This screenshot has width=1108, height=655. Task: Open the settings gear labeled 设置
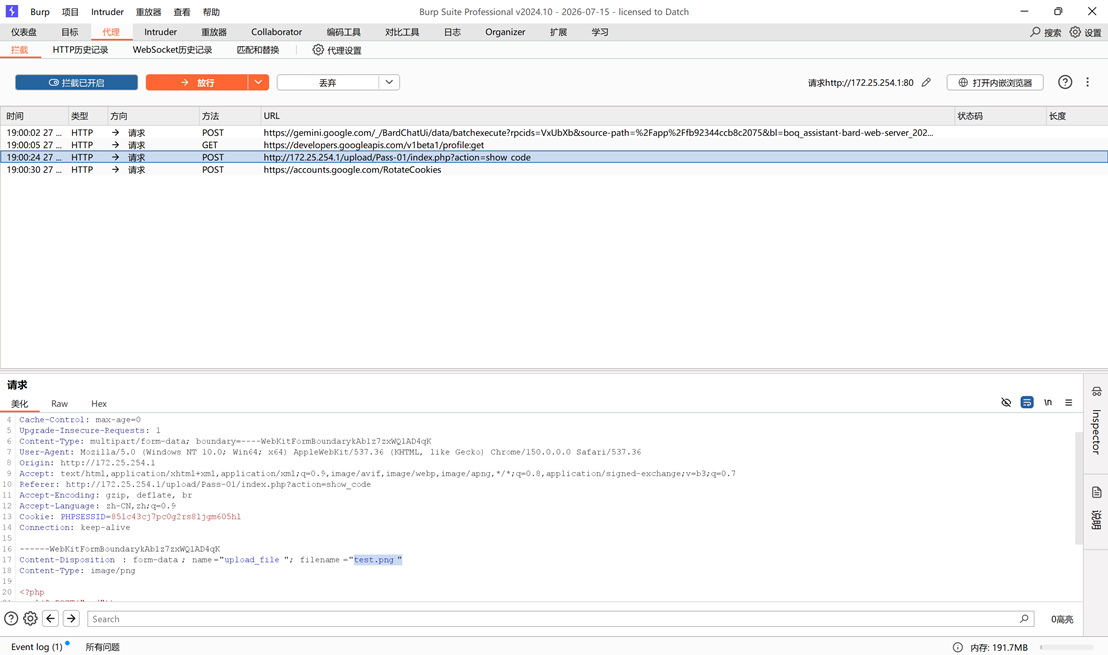pyautogui.click(x=1085, y=32)
